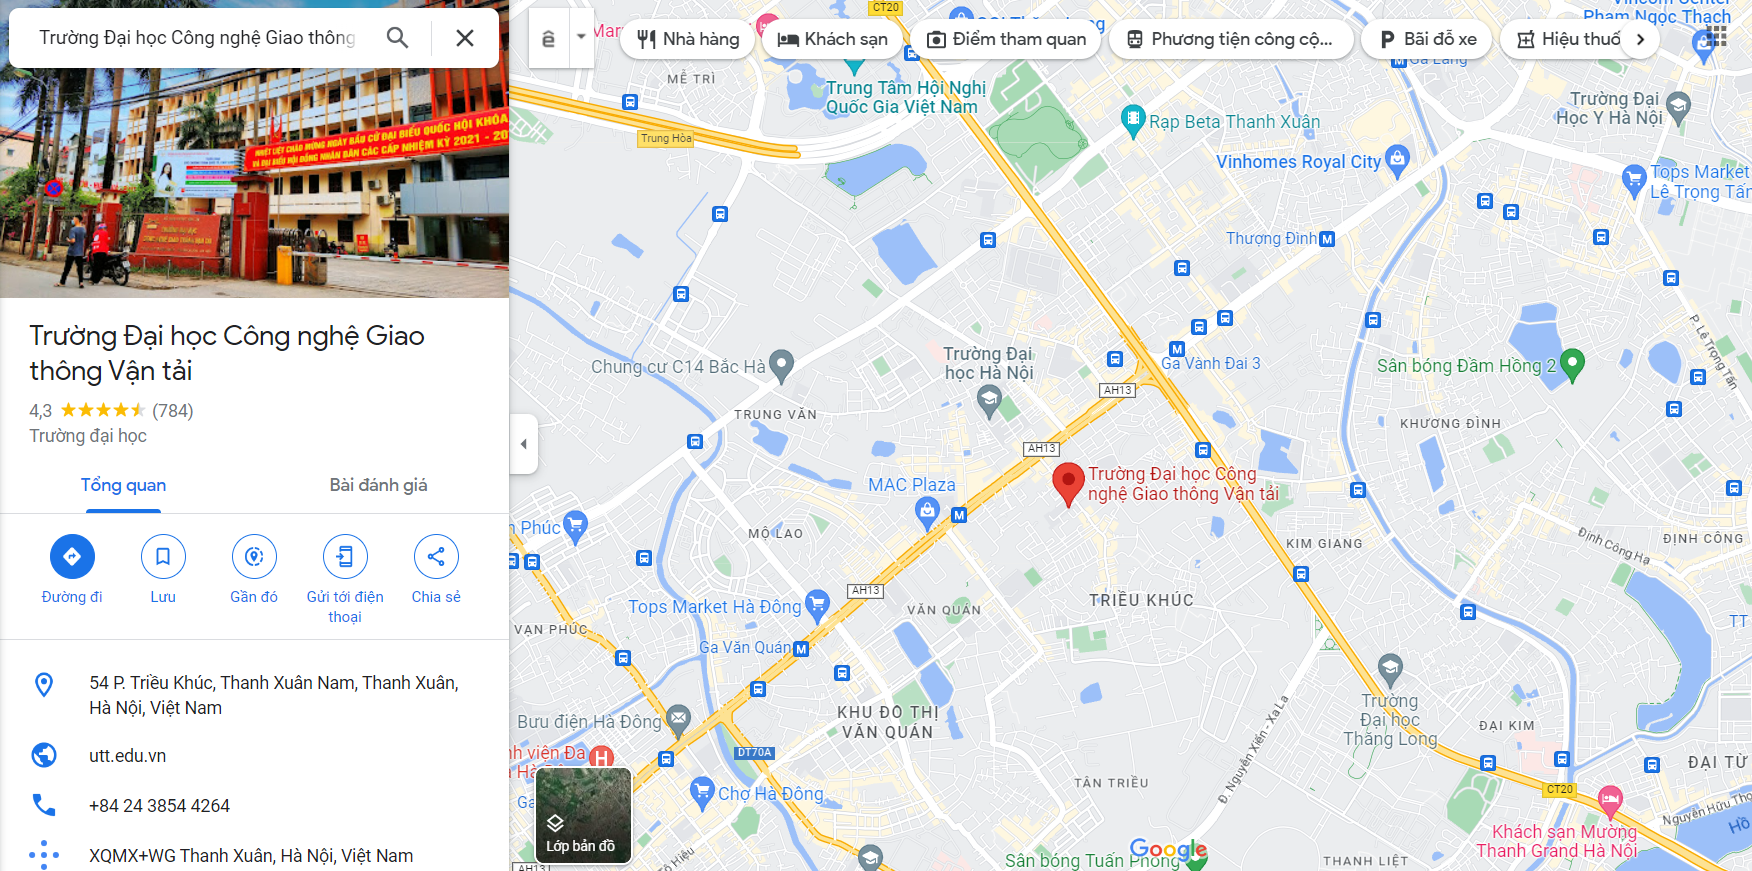Select the Tổng quan tab
Viewport: 1752px width, 871px height.
pos(123,485)
